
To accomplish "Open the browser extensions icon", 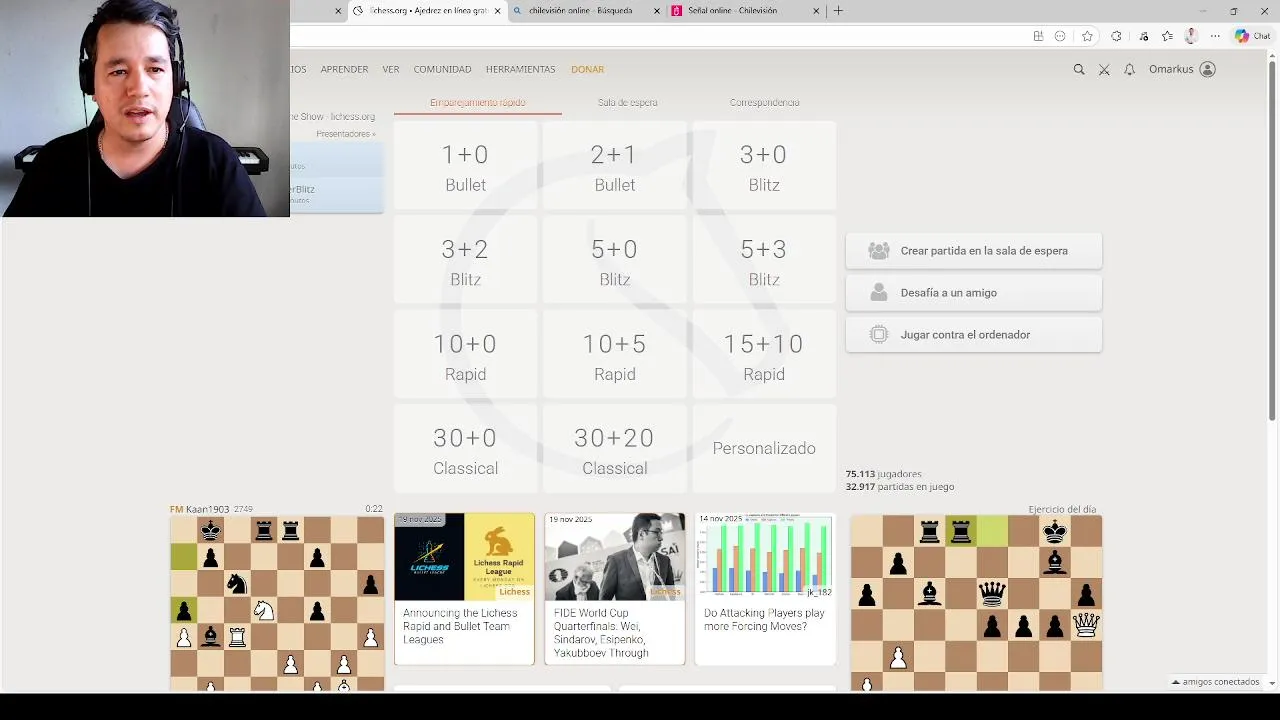I will pyautogui.click(x=1116, y=36).
